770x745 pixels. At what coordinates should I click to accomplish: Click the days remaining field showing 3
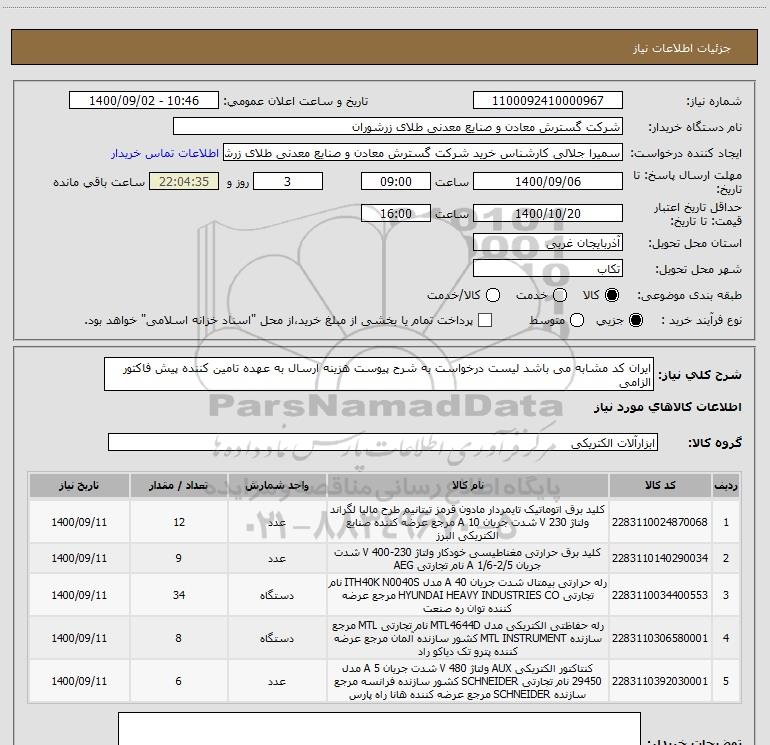(288, 182)
